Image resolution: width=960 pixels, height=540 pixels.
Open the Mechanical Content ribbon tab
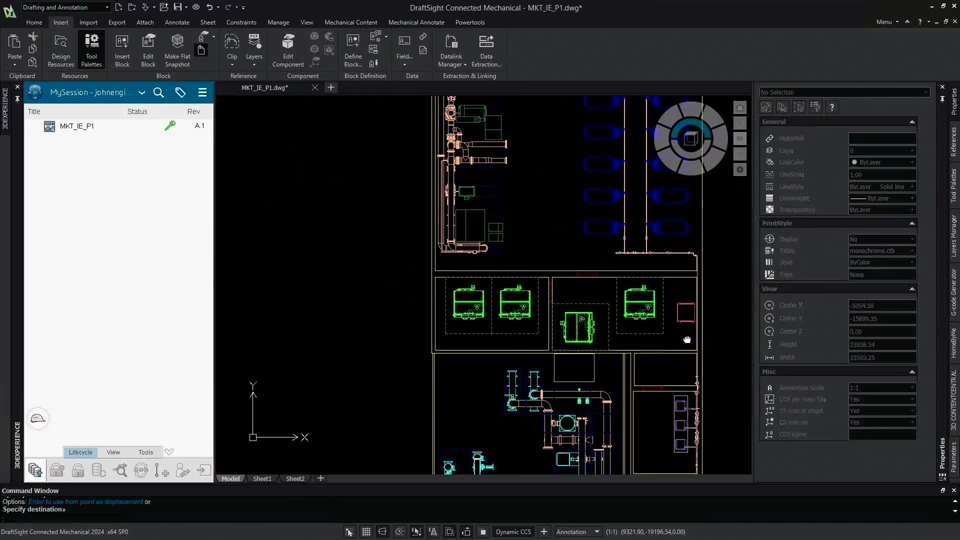351,22
